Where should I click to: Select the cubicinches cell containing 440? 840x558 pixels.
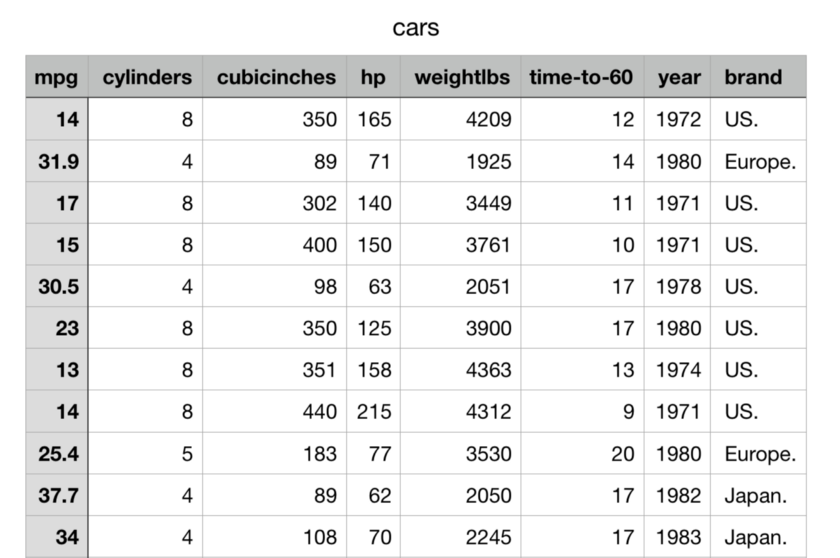[x=274, y=411]
